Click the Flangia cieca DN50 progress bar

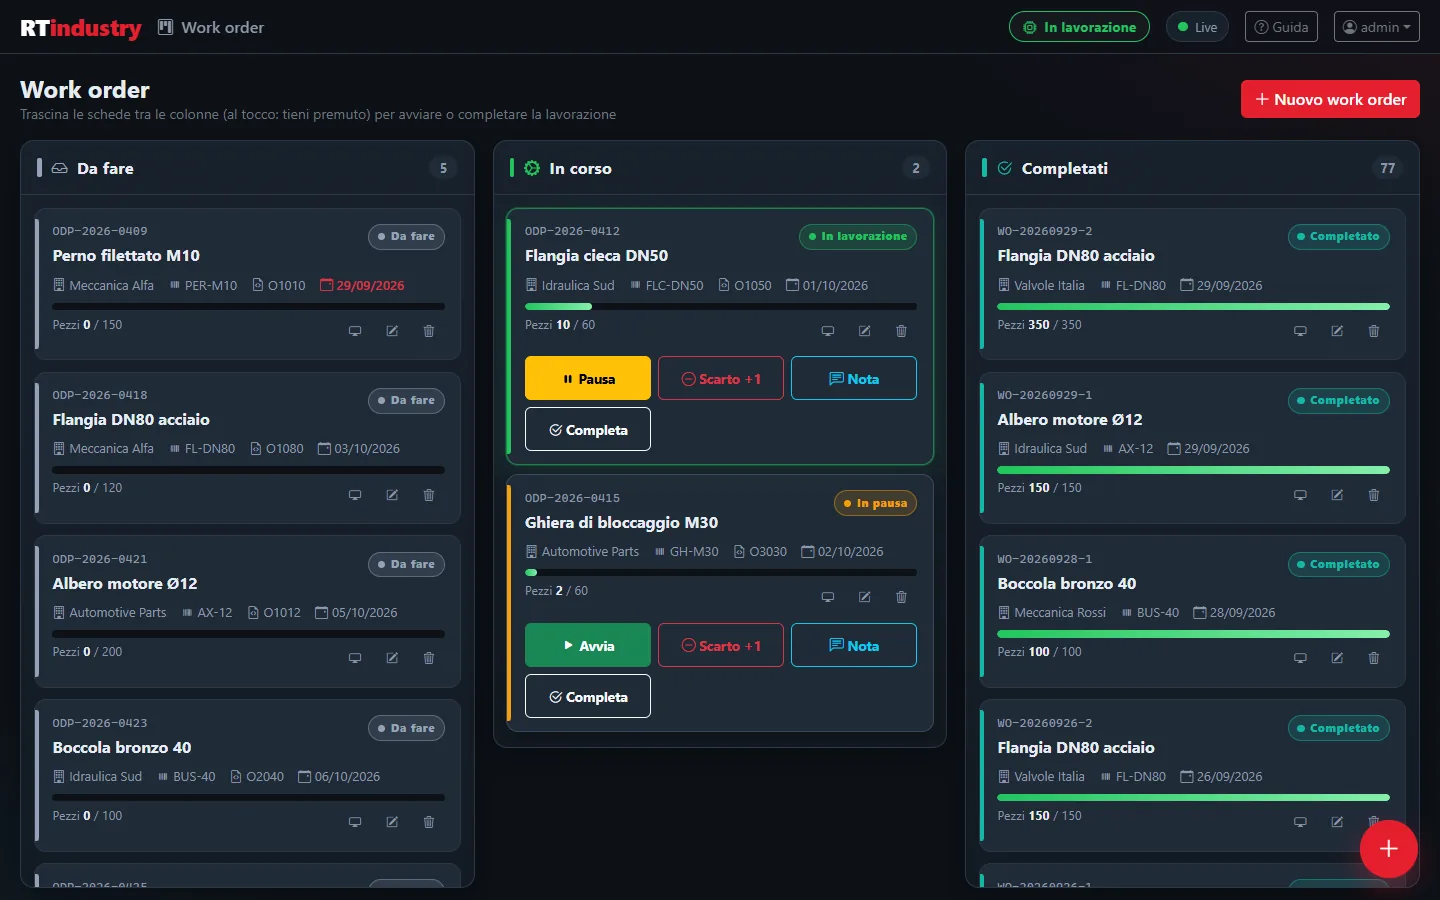[x=721, y=306]
